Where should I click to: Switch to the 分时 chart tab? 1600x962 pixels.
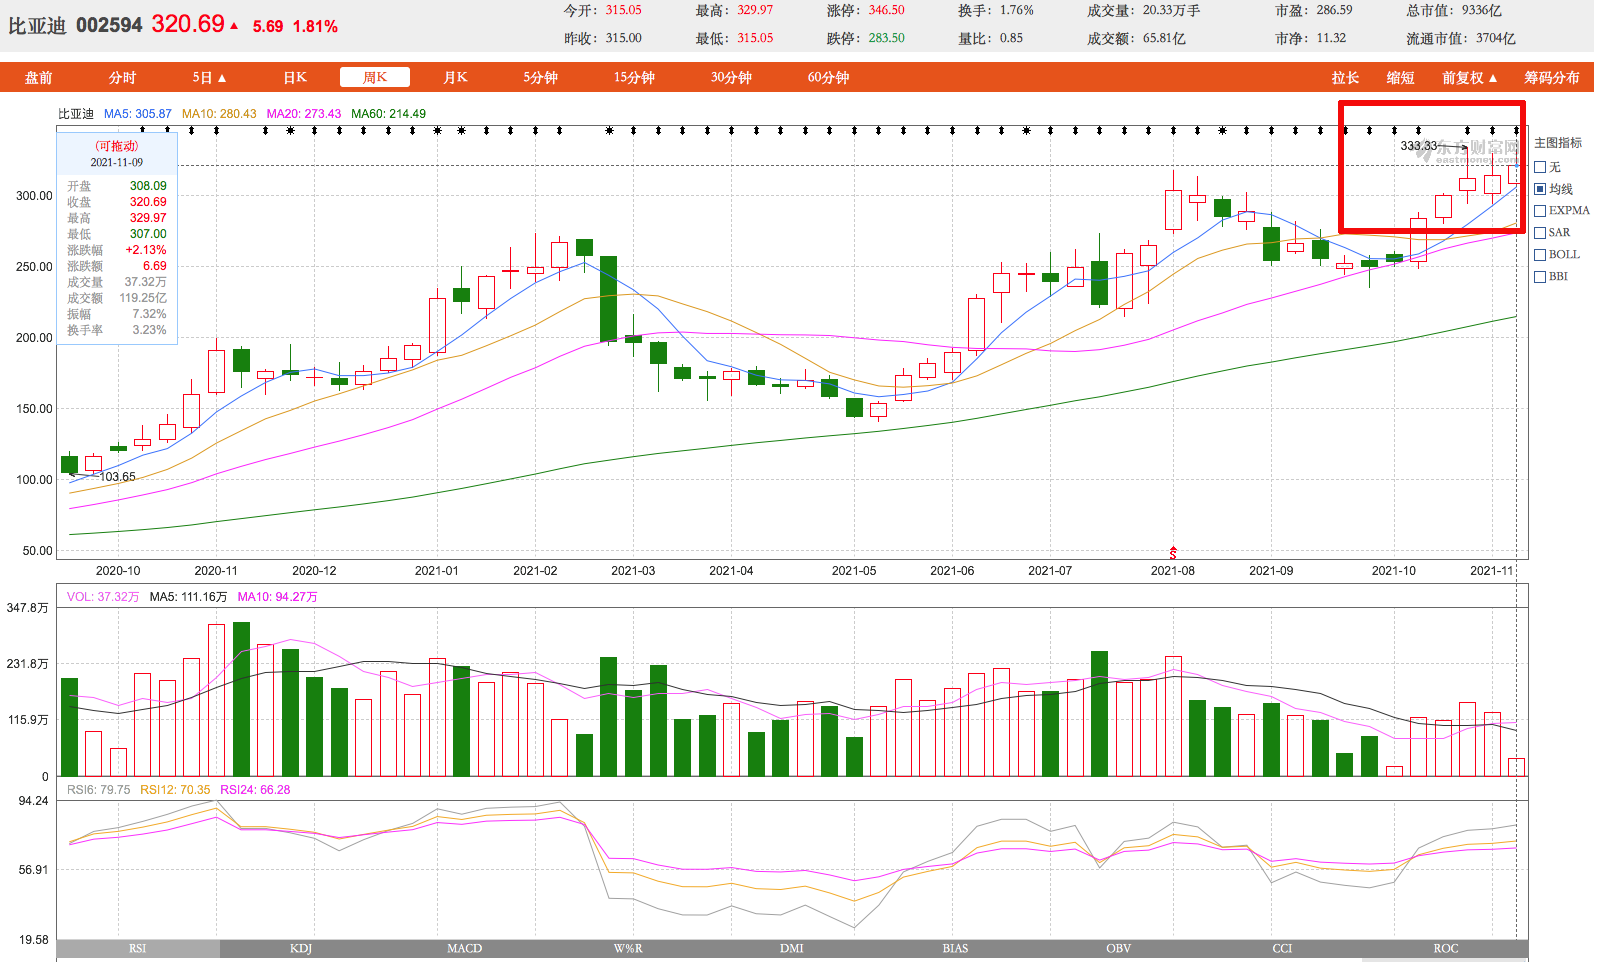tap(123, 77)
